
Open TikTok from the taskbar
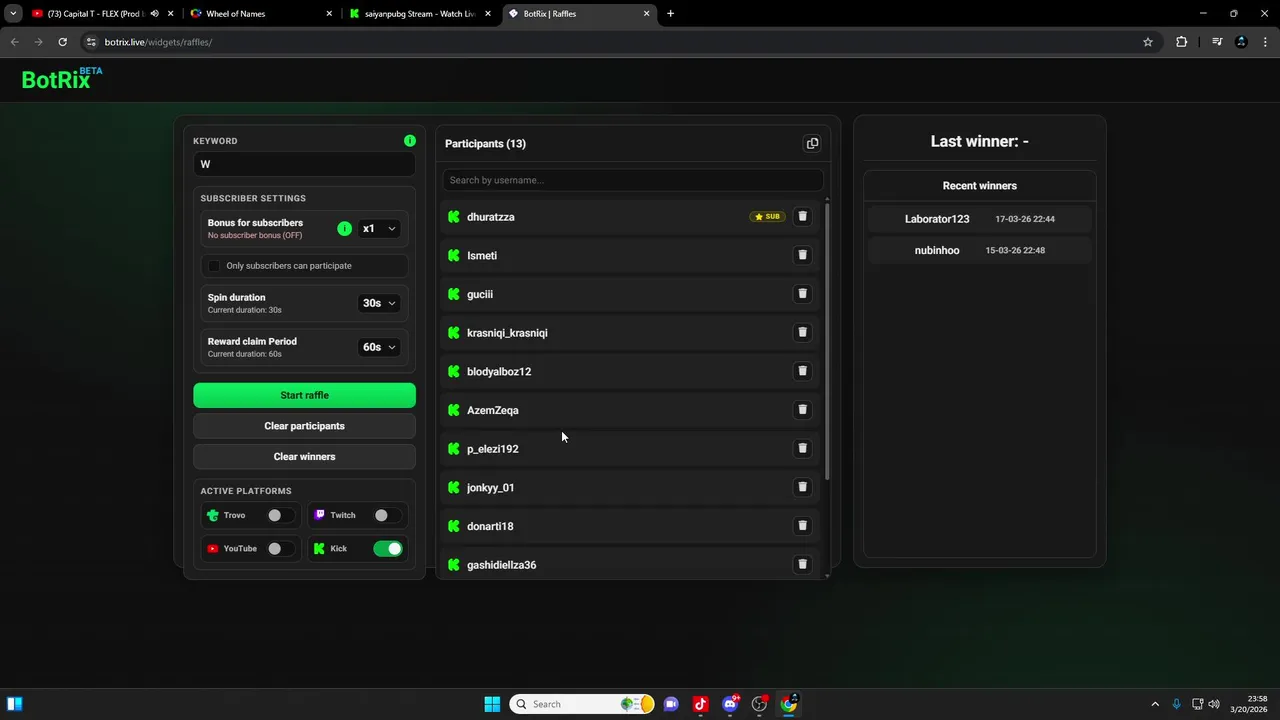tap(700, 704)
